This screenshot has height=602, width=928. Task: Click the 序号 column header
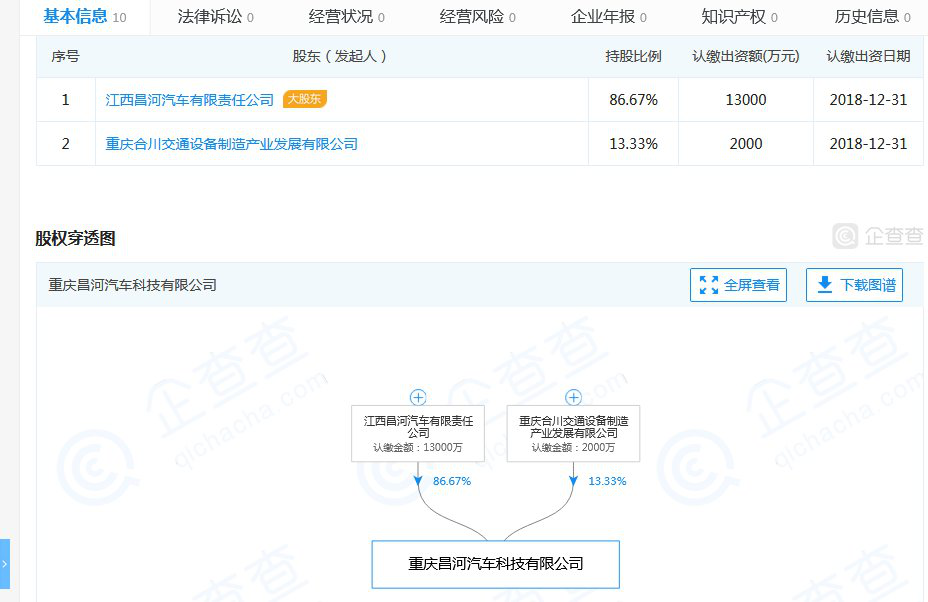pyautogui.click(x=65, y=56)
